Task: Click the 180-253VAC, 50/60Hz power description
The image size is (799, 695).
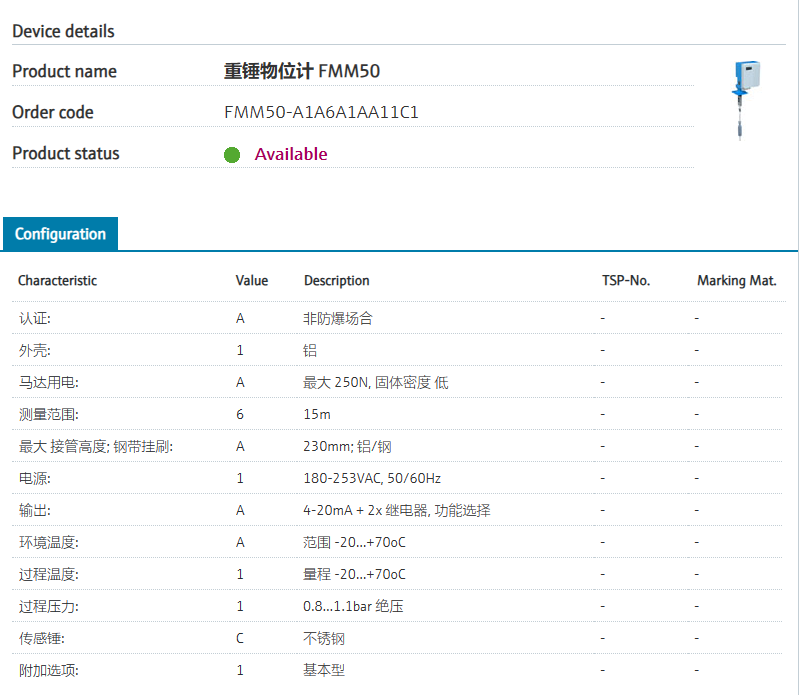Action: tap(371, 478)
